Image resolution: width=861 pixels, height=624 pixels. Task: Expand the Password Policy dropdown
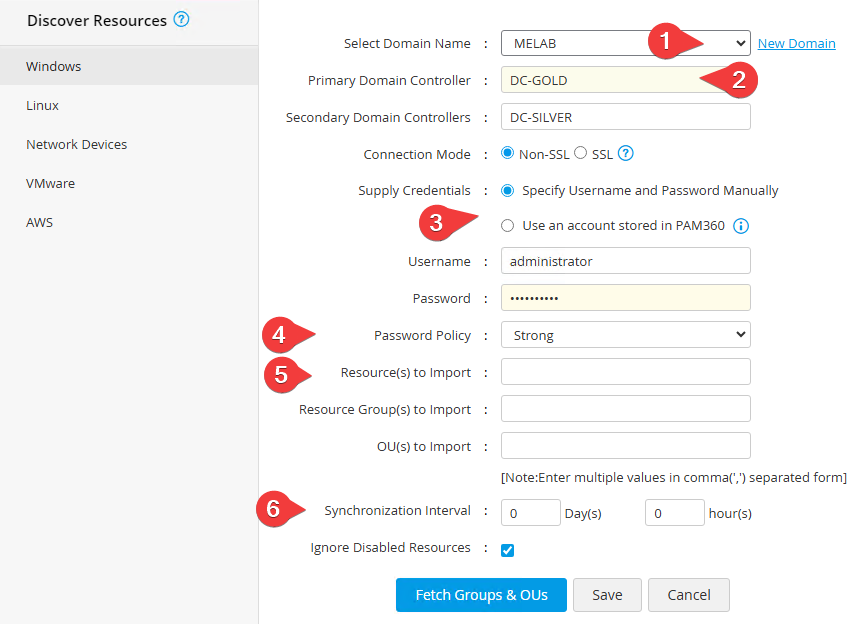(625, 335)
